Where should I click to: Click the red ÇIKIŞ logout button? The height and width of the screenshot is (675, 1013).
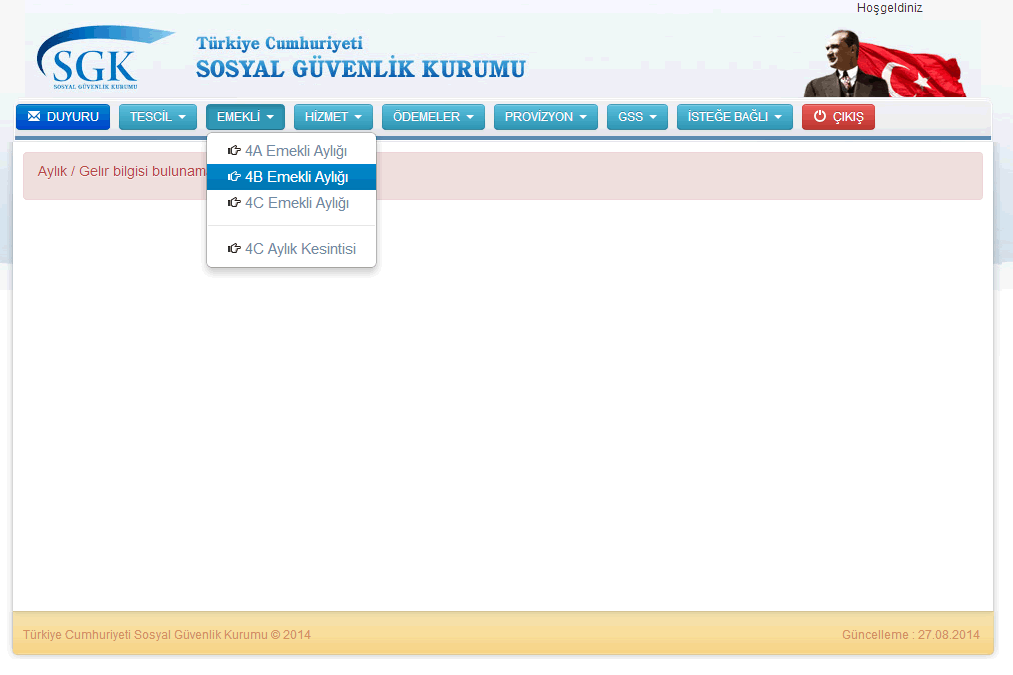point(839,117)
